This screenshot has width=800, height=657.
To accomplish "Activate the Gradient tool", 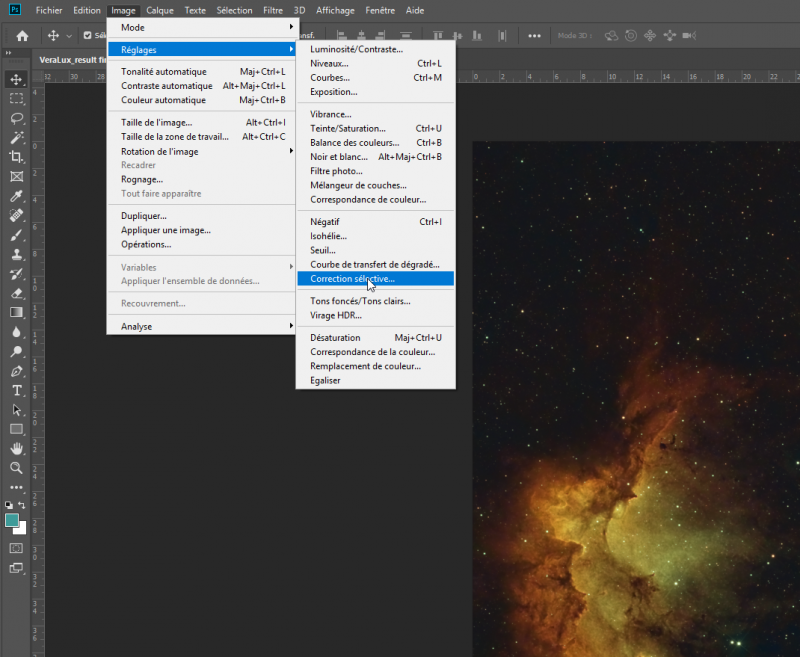I will click(16, 313).
